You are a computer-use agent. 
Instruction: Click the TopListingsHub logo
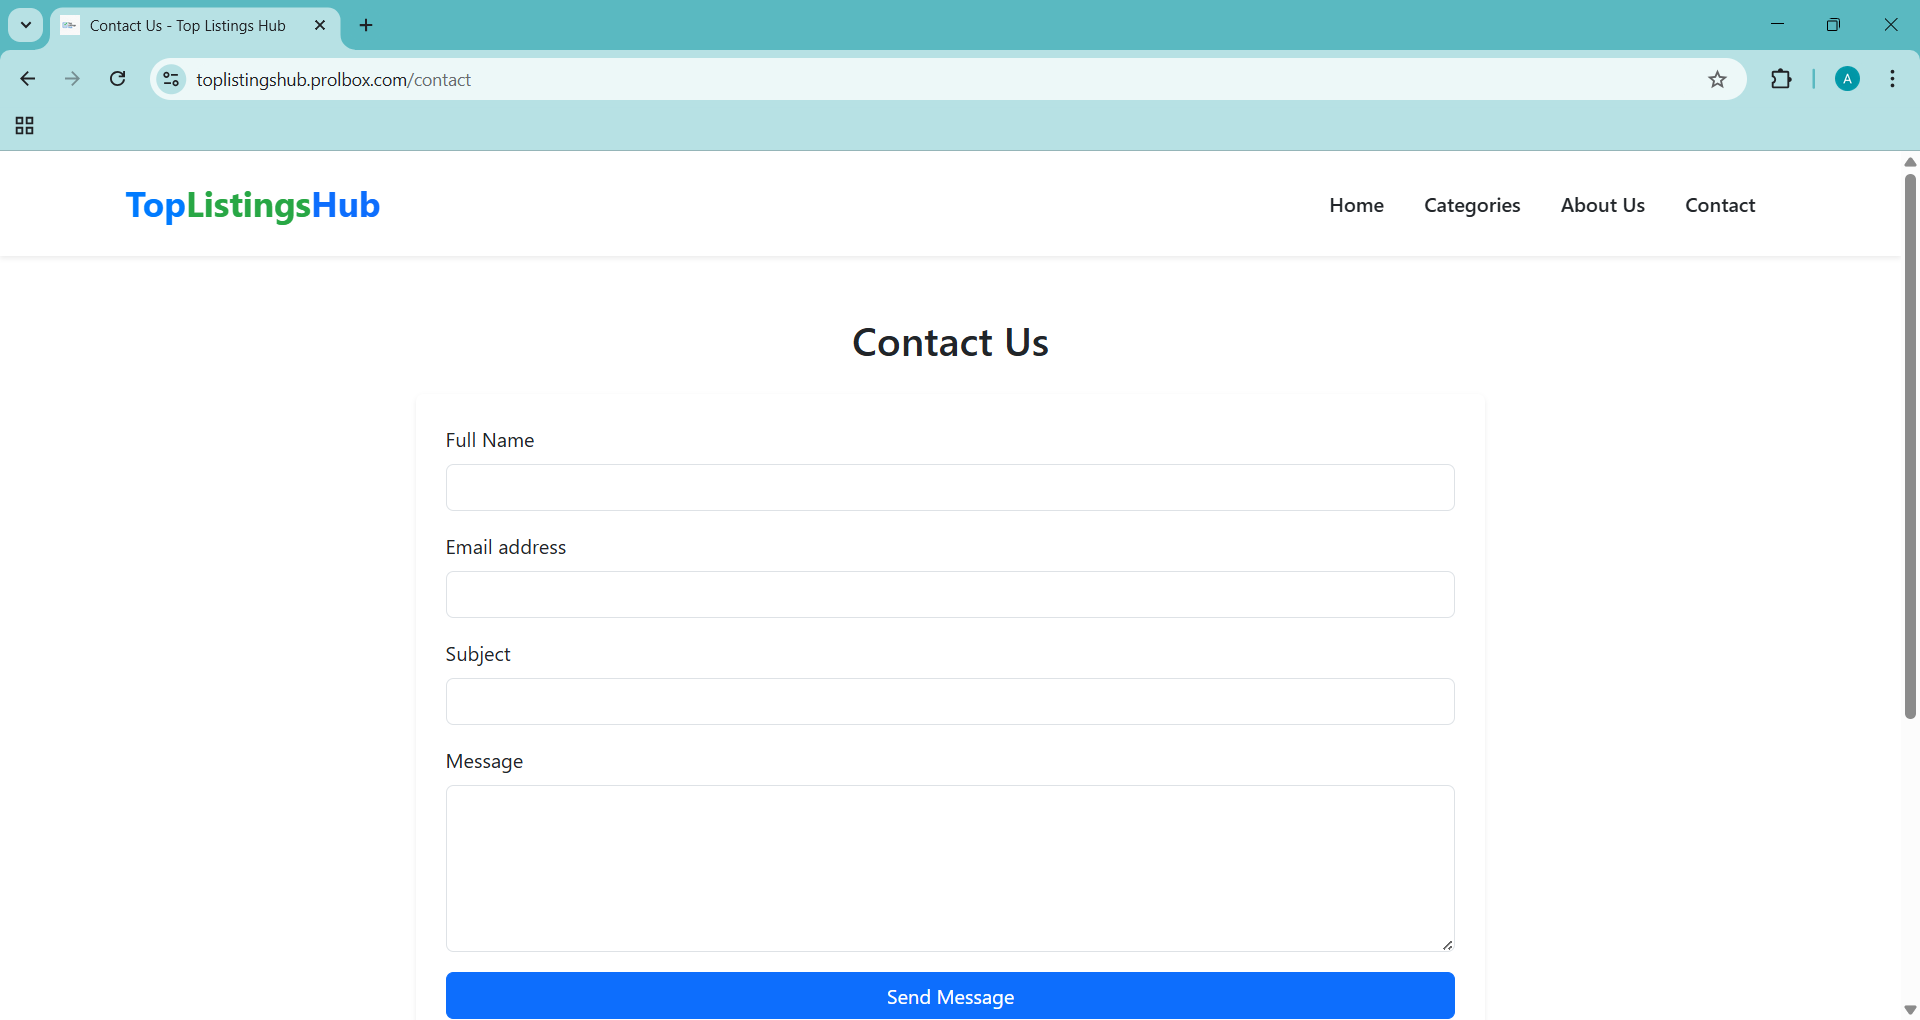[253, 205]
